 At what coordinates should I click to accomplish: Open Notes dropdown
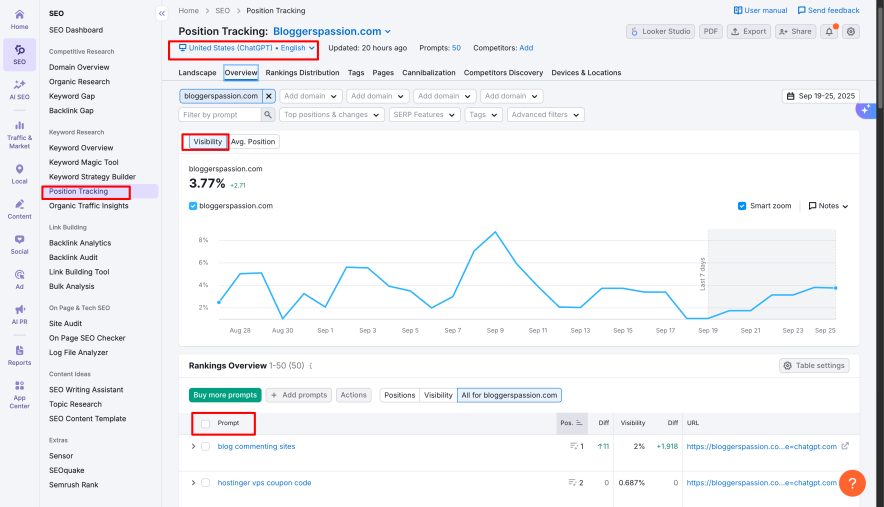(828, 206)
